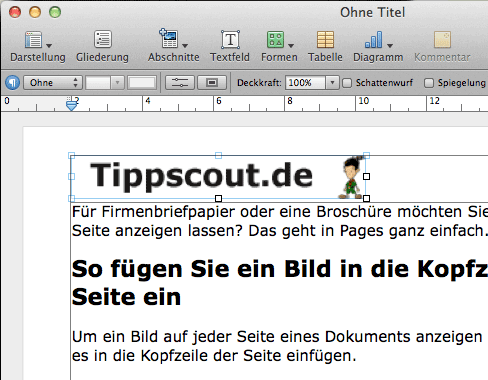
Task: Click the Formen dropdown arrow
Action: (291, 46)
